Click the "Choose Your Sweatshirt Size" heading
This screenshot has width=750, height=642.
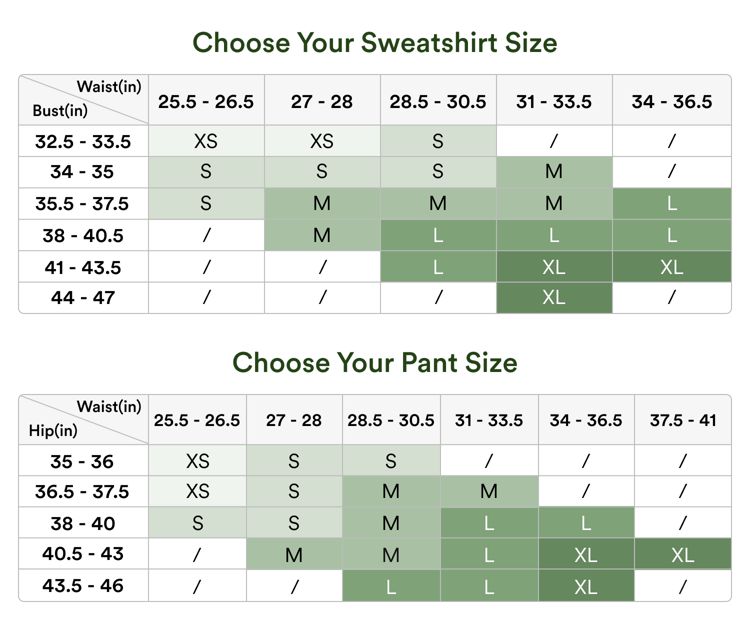tap(374, 43)
